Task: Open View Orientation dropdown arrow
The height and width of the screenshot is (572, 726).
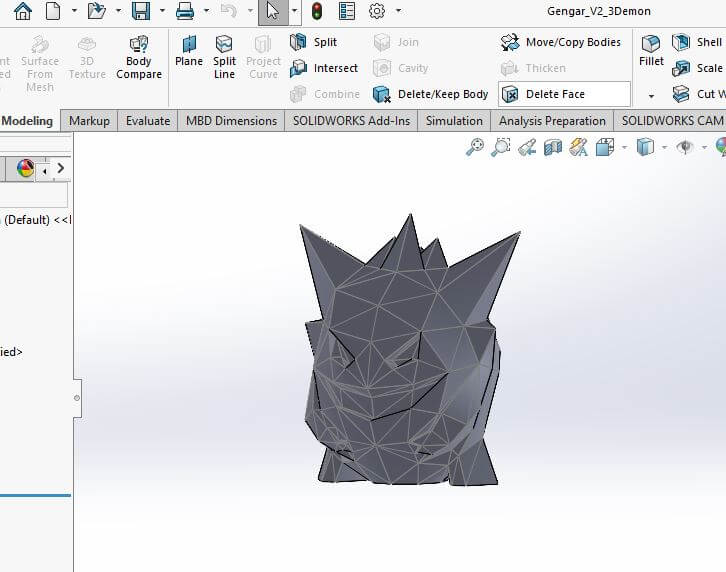Action: pyautogui.click(x=624, y=147)
